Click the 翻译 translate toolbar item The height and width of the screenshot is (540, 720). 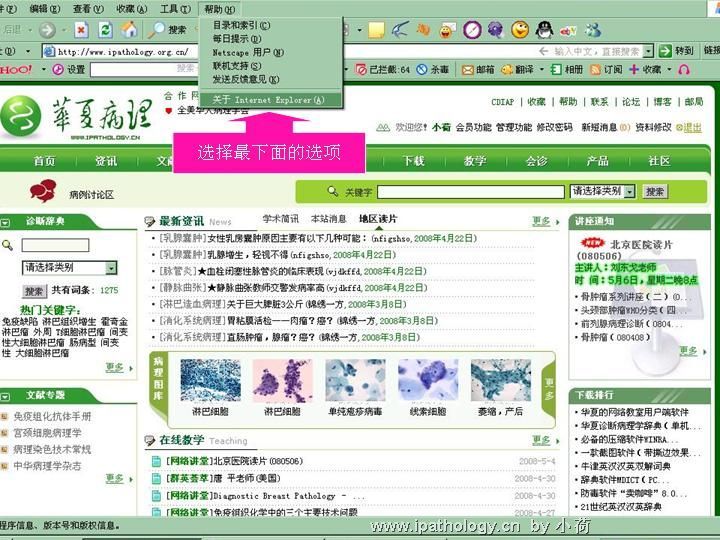517,69
